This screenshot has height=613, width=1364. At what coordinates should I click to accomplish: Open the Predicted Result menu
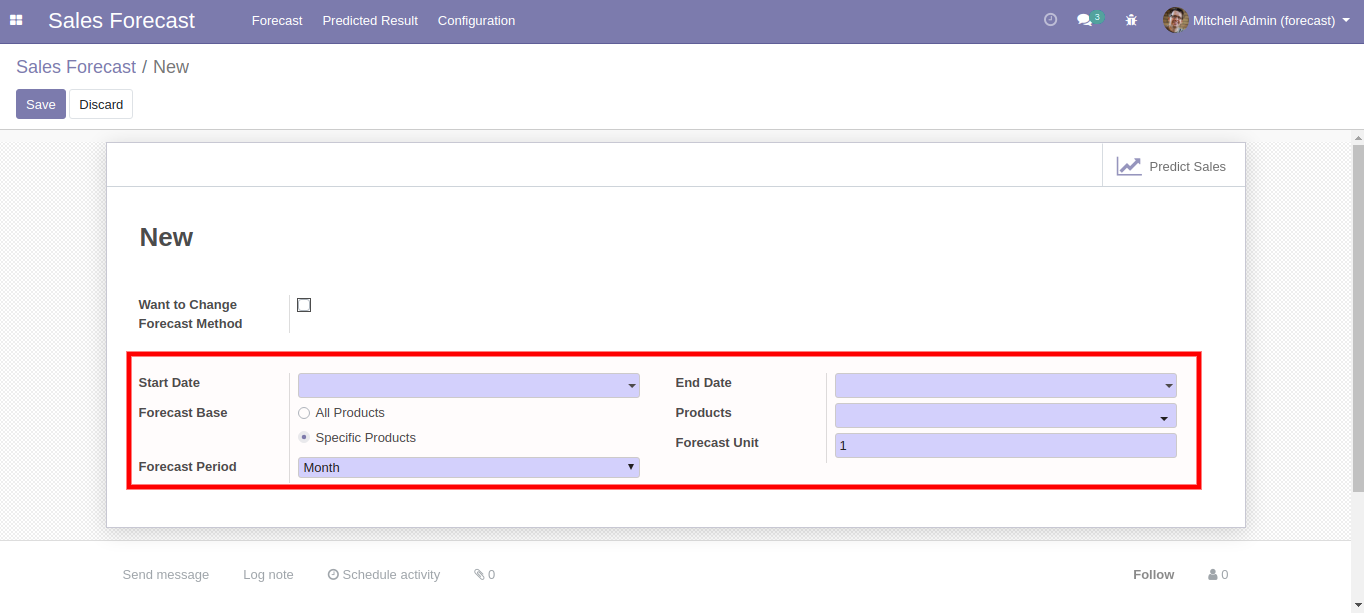(x=370, y=20)
